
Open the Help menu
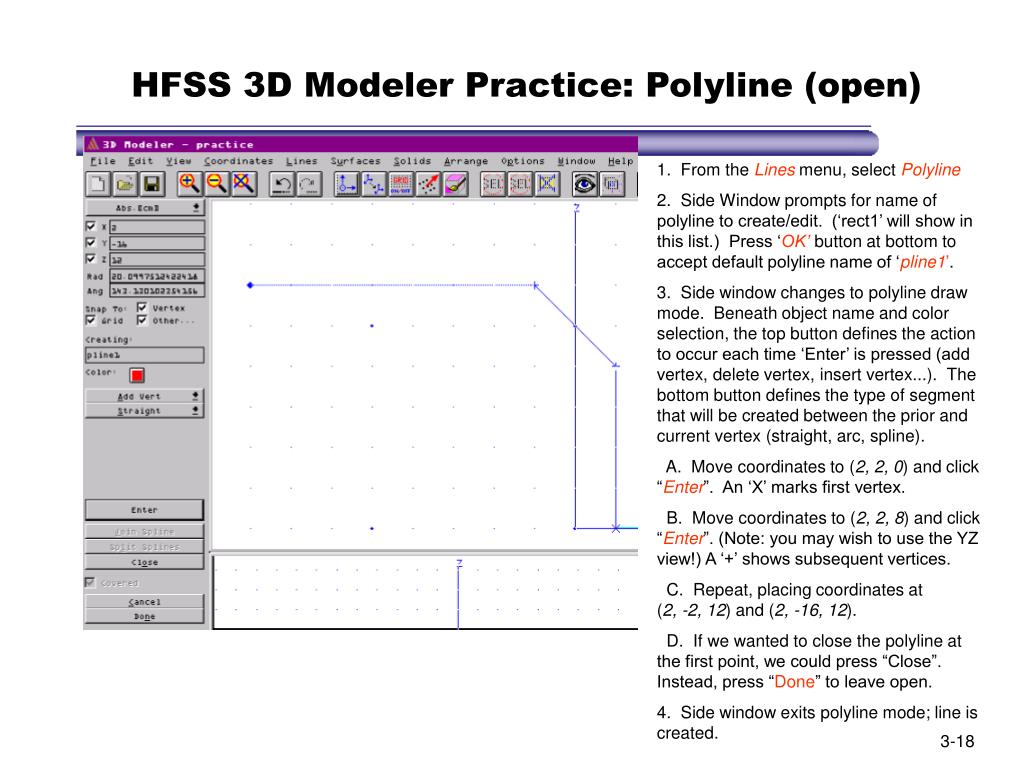coord(620,161)
